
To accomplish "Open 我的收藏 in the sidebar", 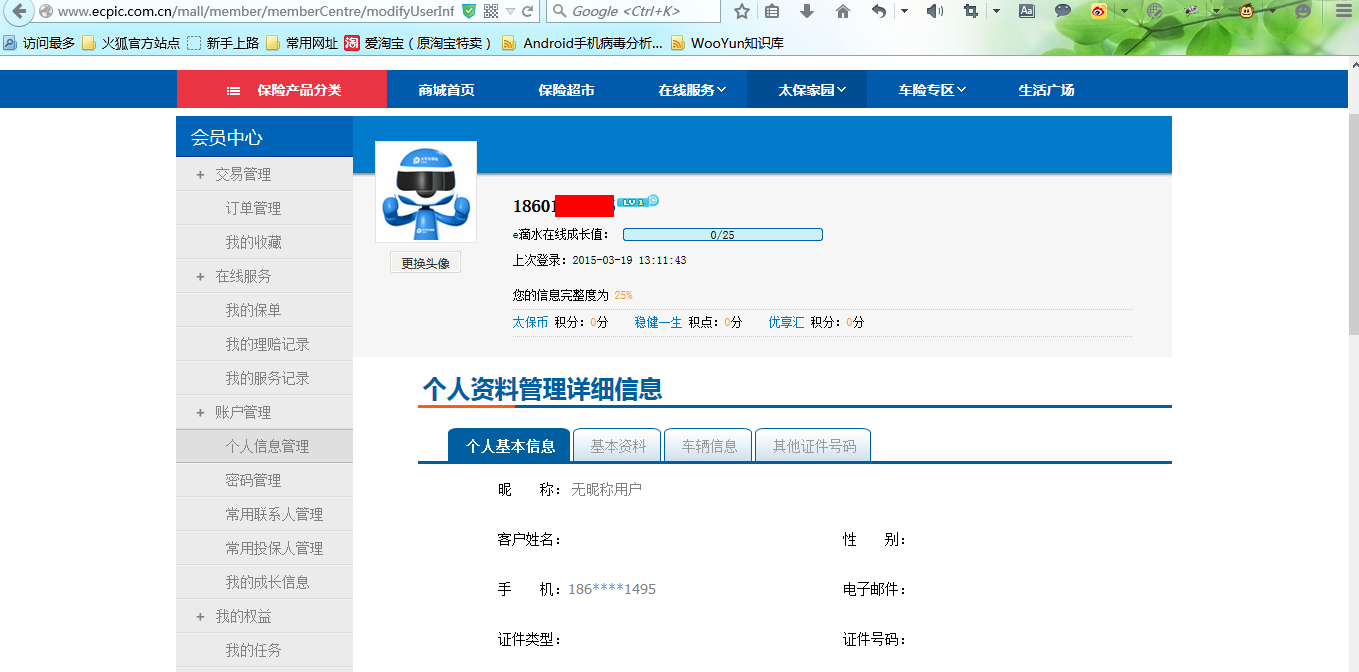I will [x=264, y=242].
